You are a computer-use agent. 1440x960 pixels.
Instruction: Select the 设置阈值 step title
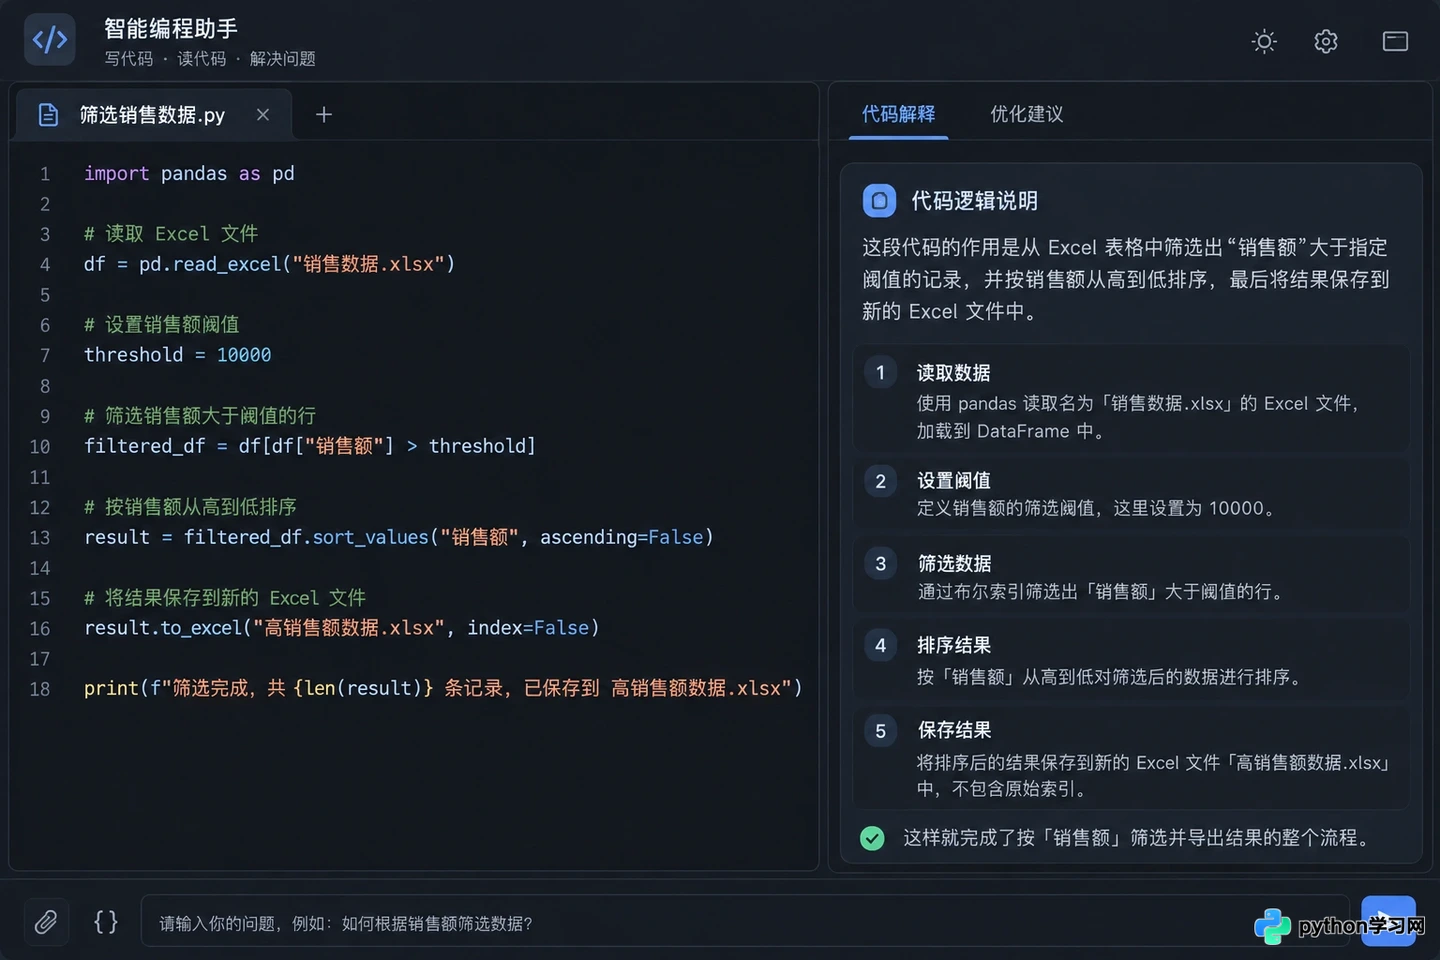coord(954,481)
